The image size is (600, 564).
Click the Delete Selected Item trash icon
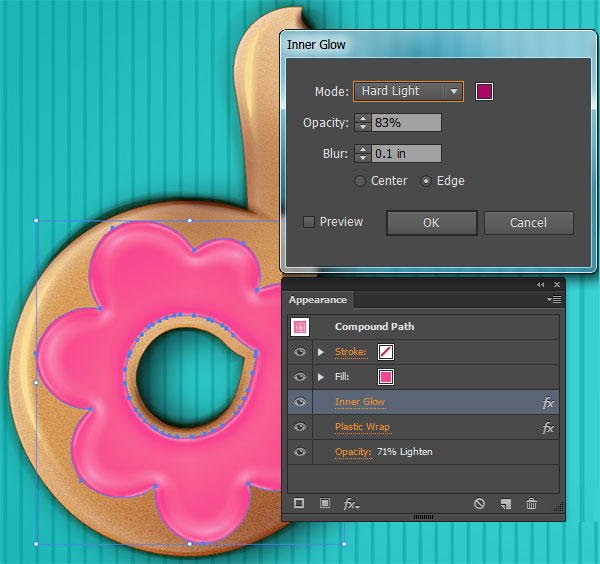(532, 504)
